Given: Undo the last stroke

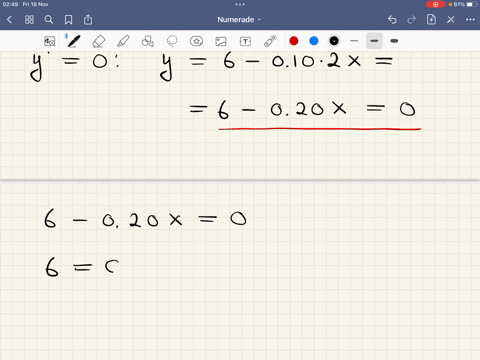Looking at the screenshot, I should coord(392,20).
